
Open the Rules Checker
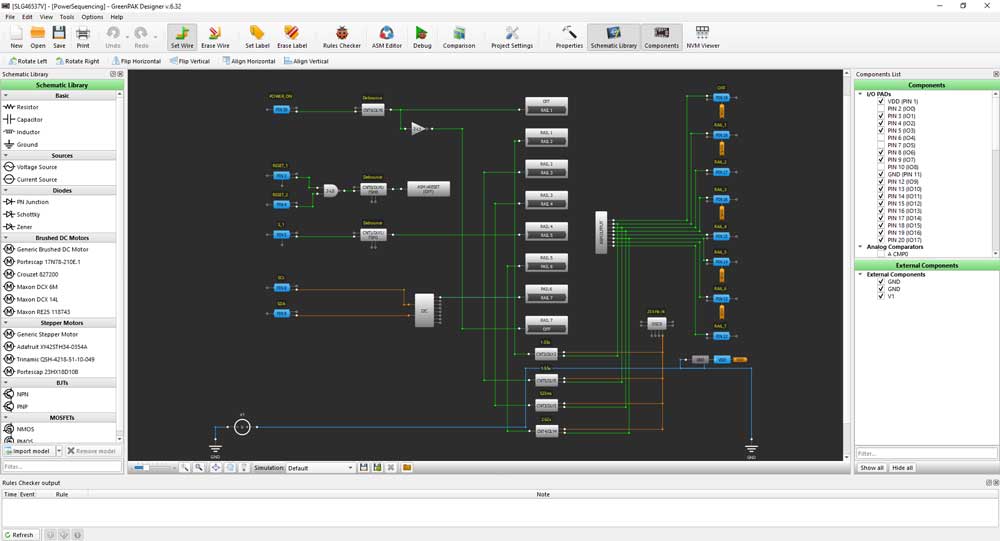tap(341, 37)
